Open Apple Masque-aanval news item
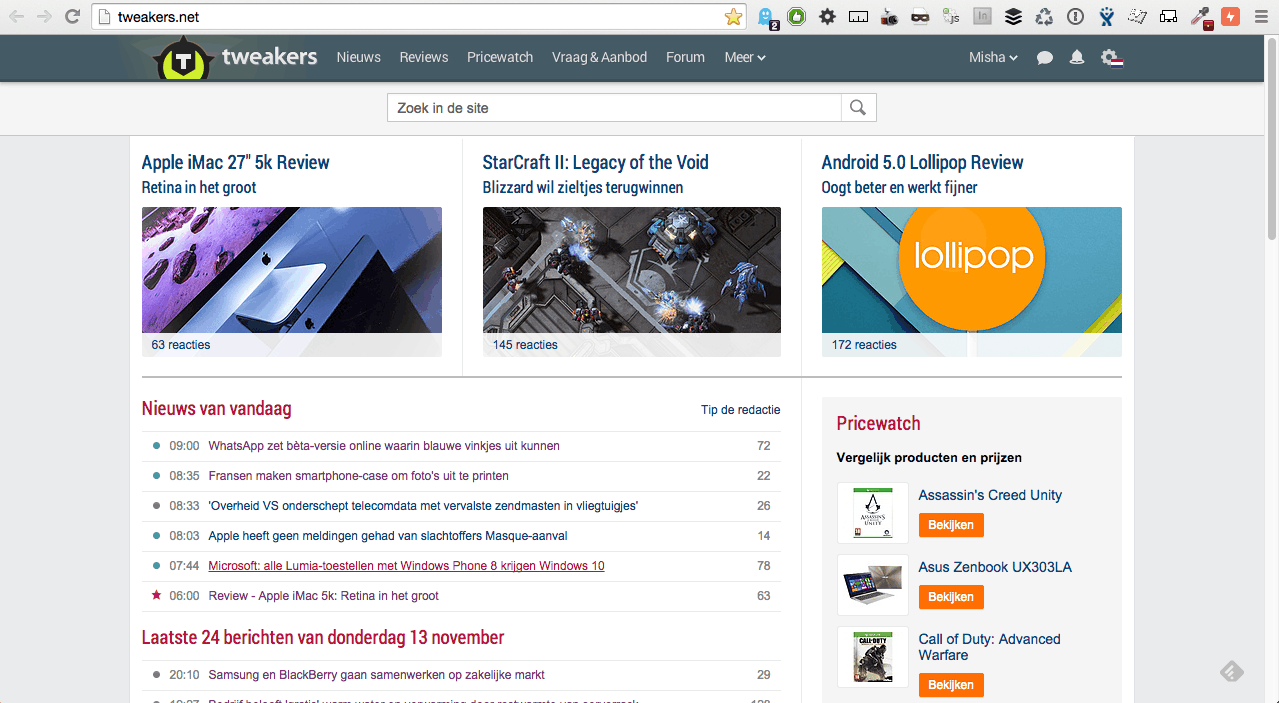Image resolution: width=1279 pixels, height=703 pixels. [389, 536]
